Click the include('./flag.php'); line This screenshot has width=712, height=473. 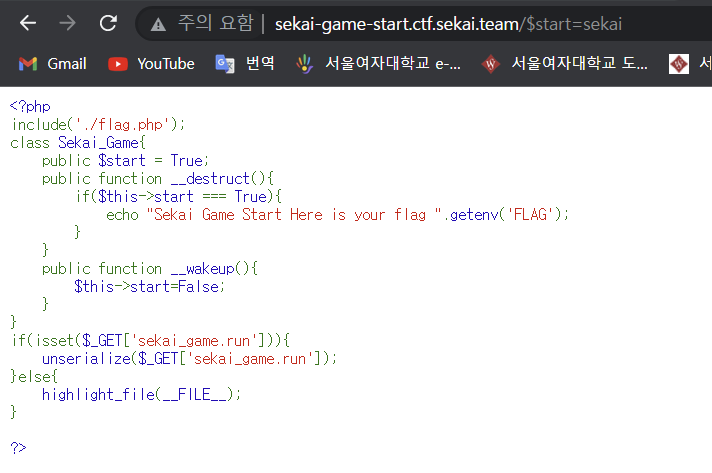(98, 124)
